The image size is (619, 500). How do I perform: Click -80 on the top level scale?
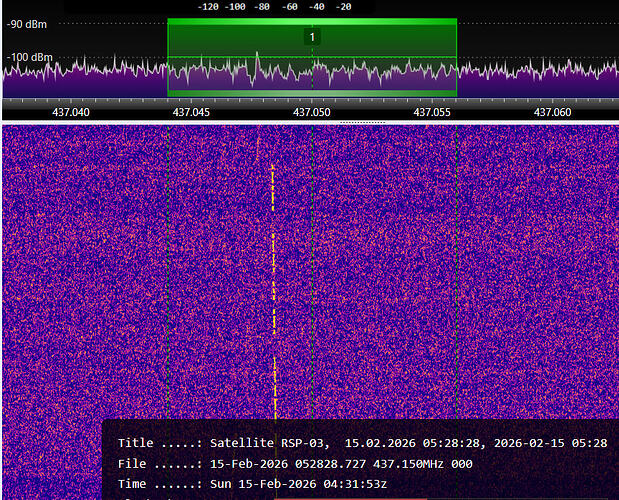click(x=262, y=6)
